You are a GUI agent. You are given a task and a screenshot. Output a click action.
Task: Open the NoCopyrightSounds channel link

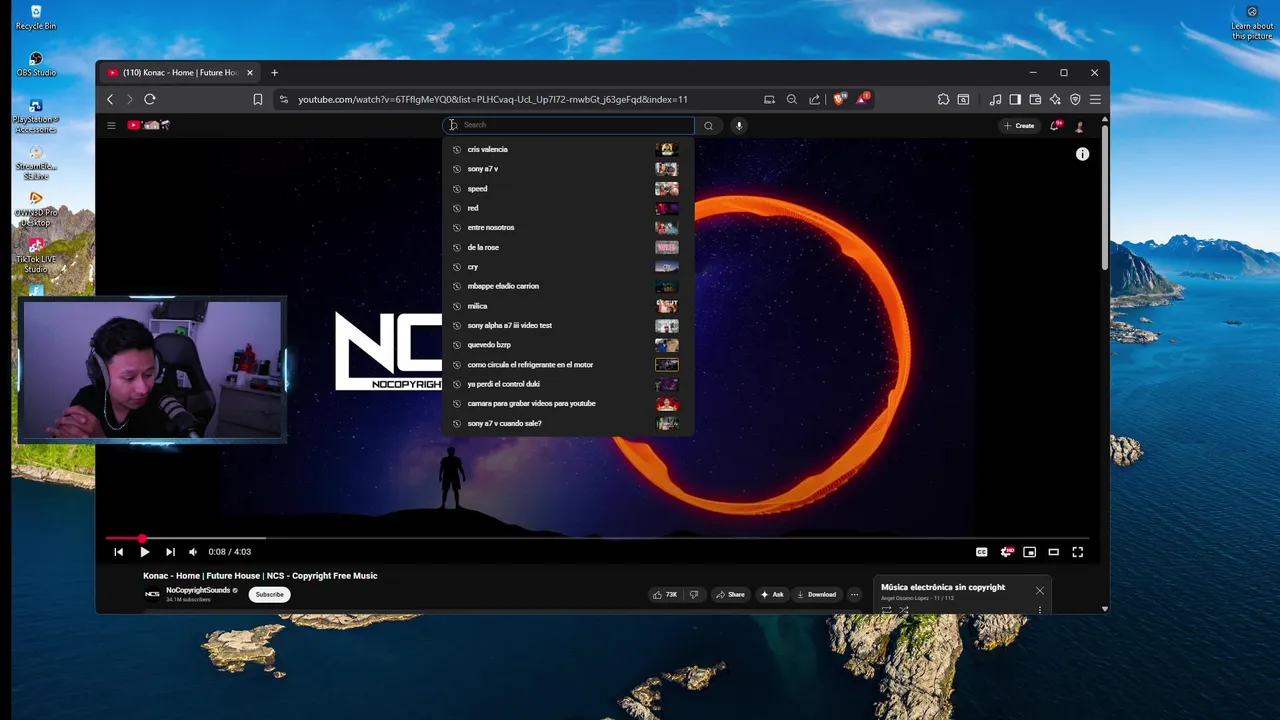point(198,590)
